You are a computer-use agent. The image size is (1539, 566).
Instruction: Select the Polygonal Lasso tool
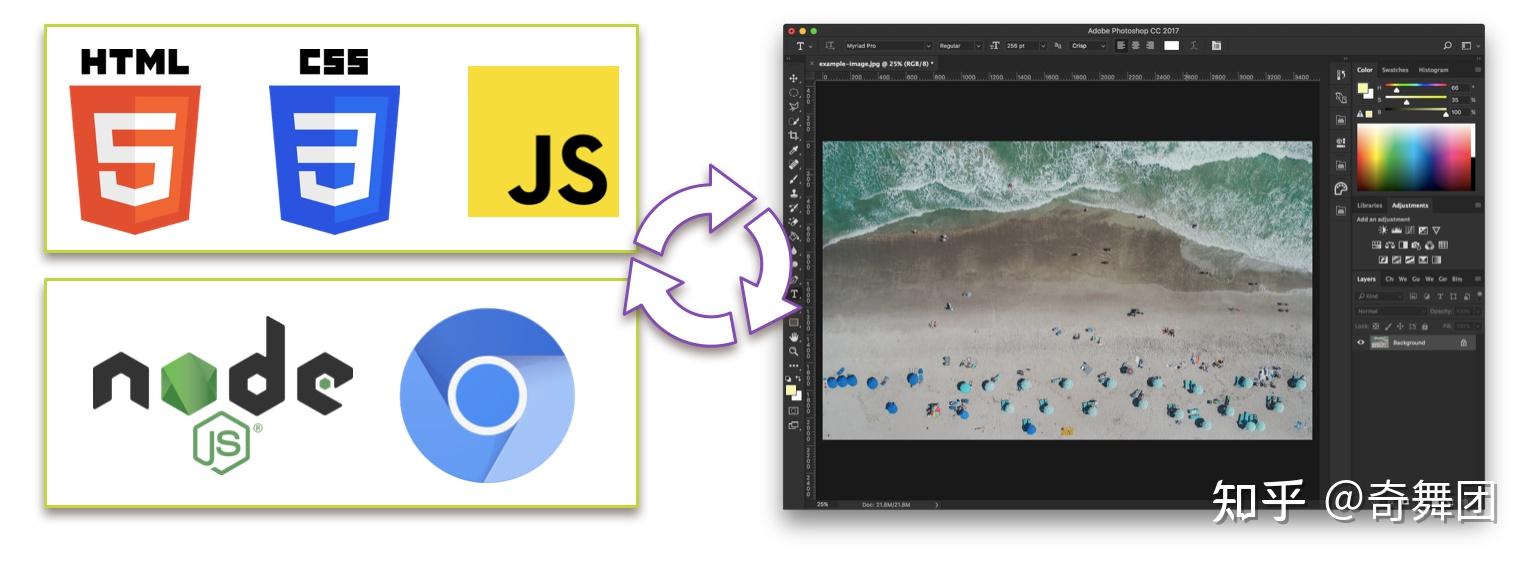click(794, 106)
